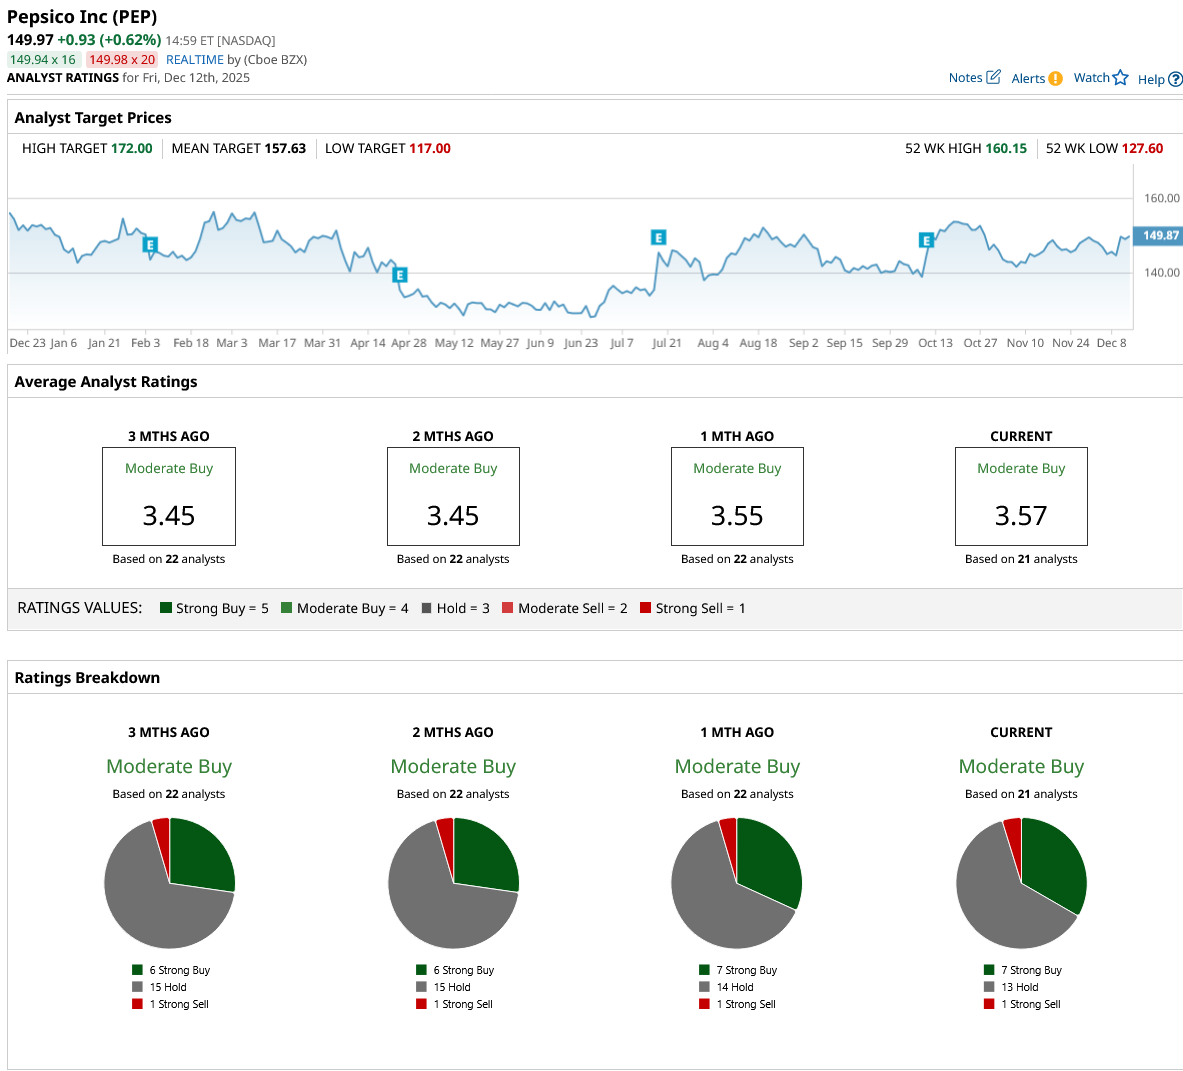Click the 149.87 current price label
The image size is (1183, 1071).
[x=1159, y=235]
